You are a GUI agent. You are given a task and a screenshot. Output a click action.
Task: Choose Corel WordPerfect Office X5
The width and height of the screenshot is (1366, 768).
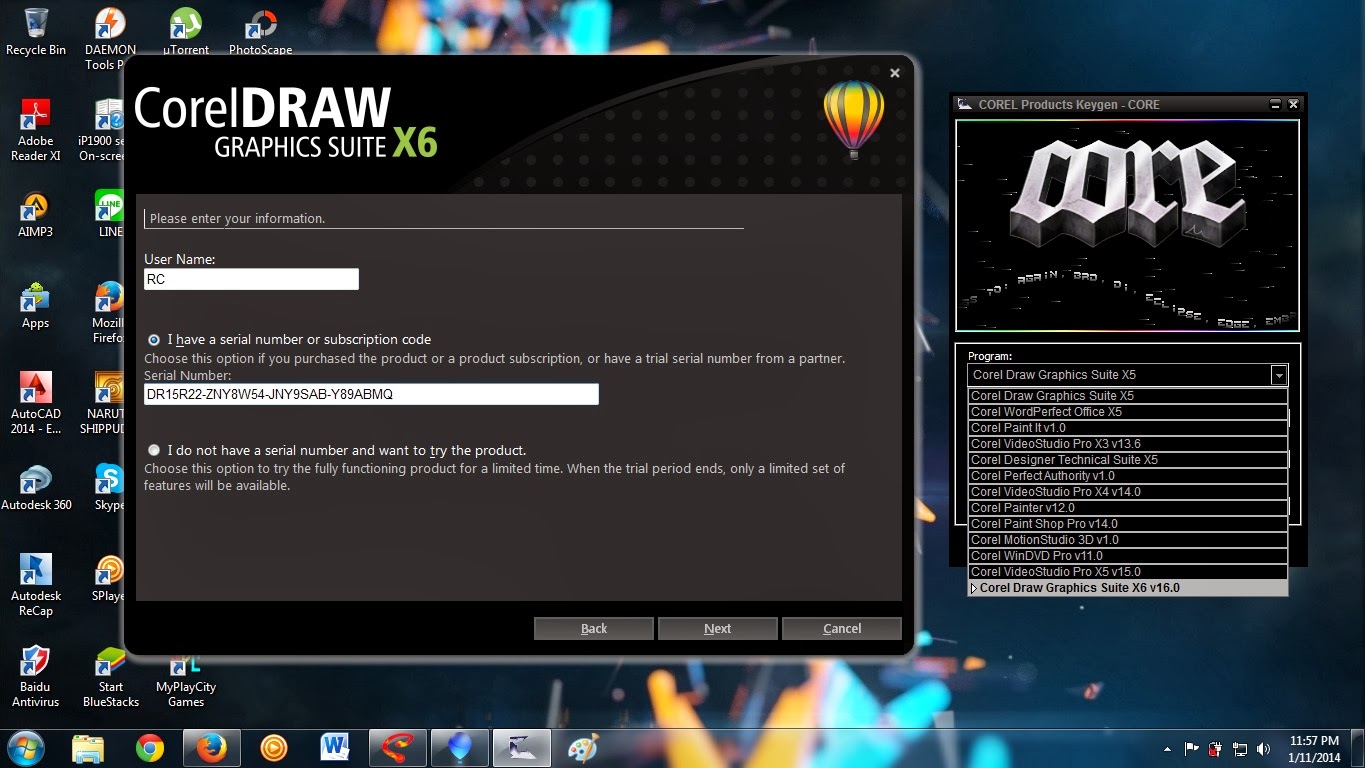point(1128,412)
